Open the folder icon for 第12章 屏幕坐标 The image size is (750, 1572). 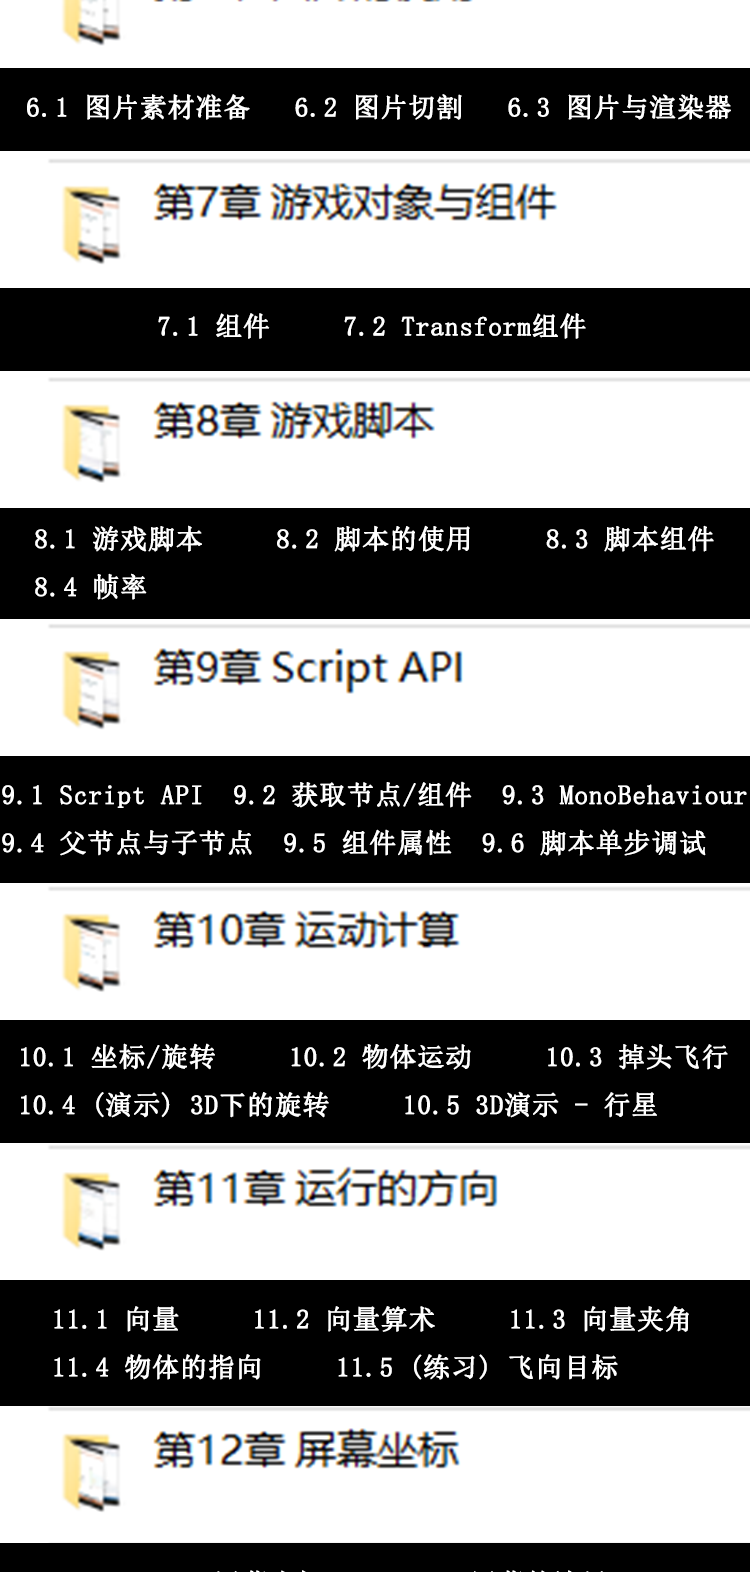(92, 1471)
